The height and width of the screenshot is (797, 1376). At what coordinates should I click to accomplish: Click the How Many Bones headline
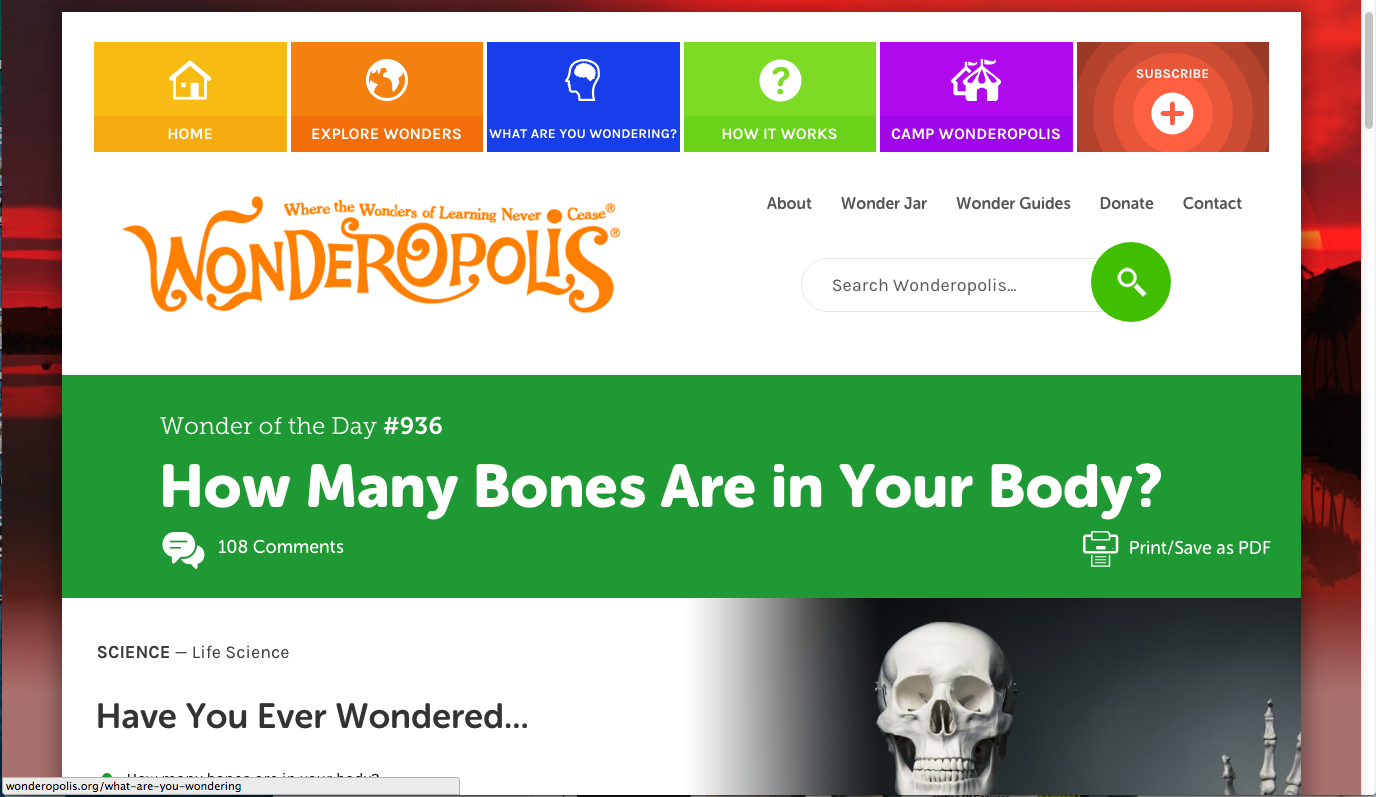point(661,487)
